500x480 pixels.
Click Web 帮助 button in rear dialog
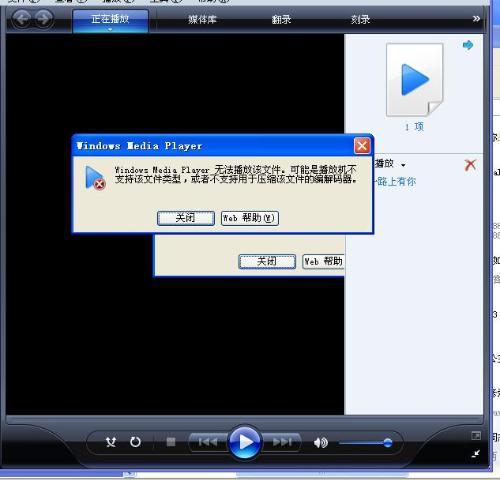coord(323,261)
